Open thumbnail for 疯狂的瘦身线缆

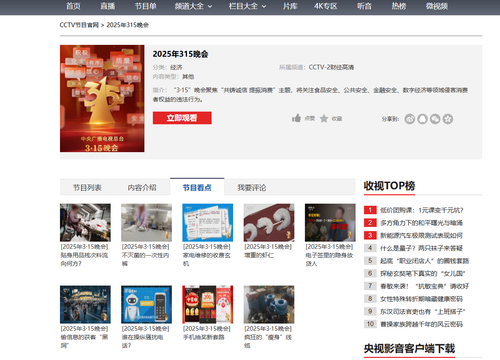pos(269,304)
